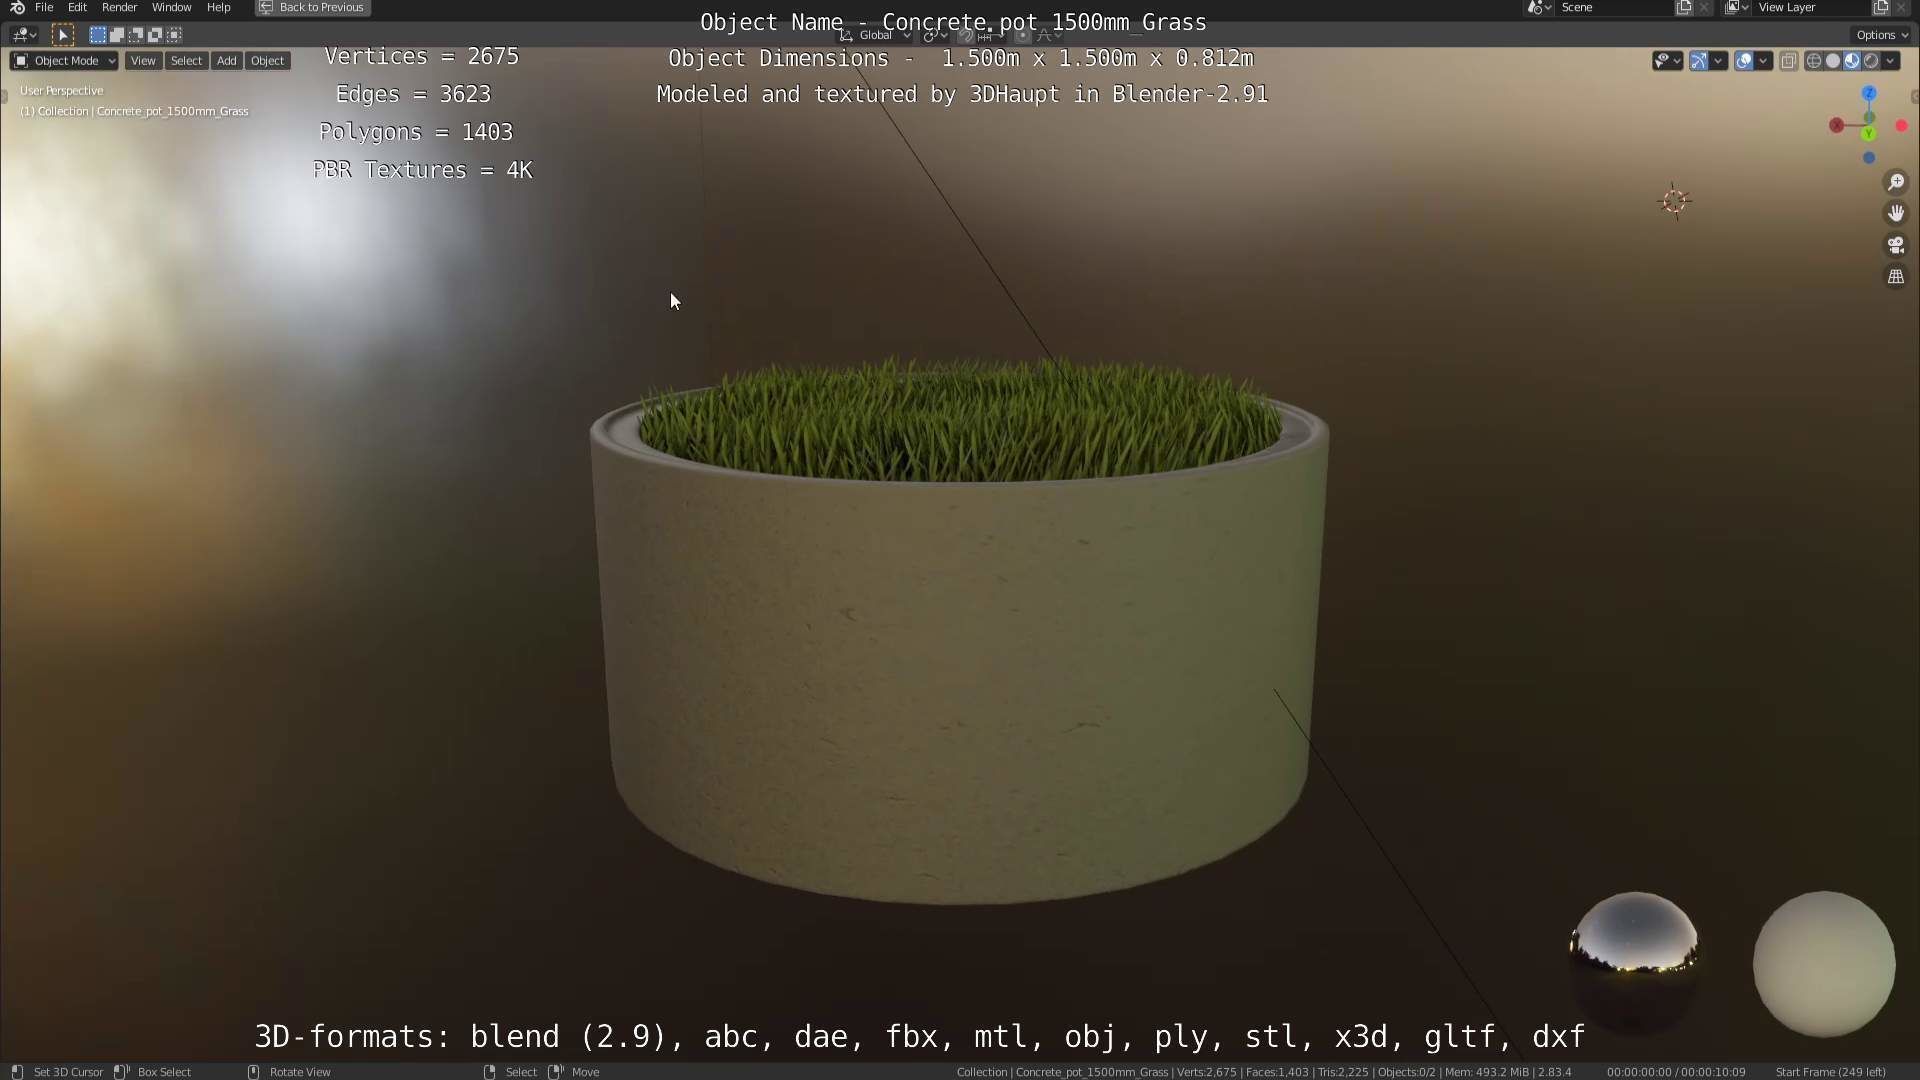Screen dimensions: 1920x1080
Task: Open the overlays settings dropdown arrow
Action: pos(1763,61)
